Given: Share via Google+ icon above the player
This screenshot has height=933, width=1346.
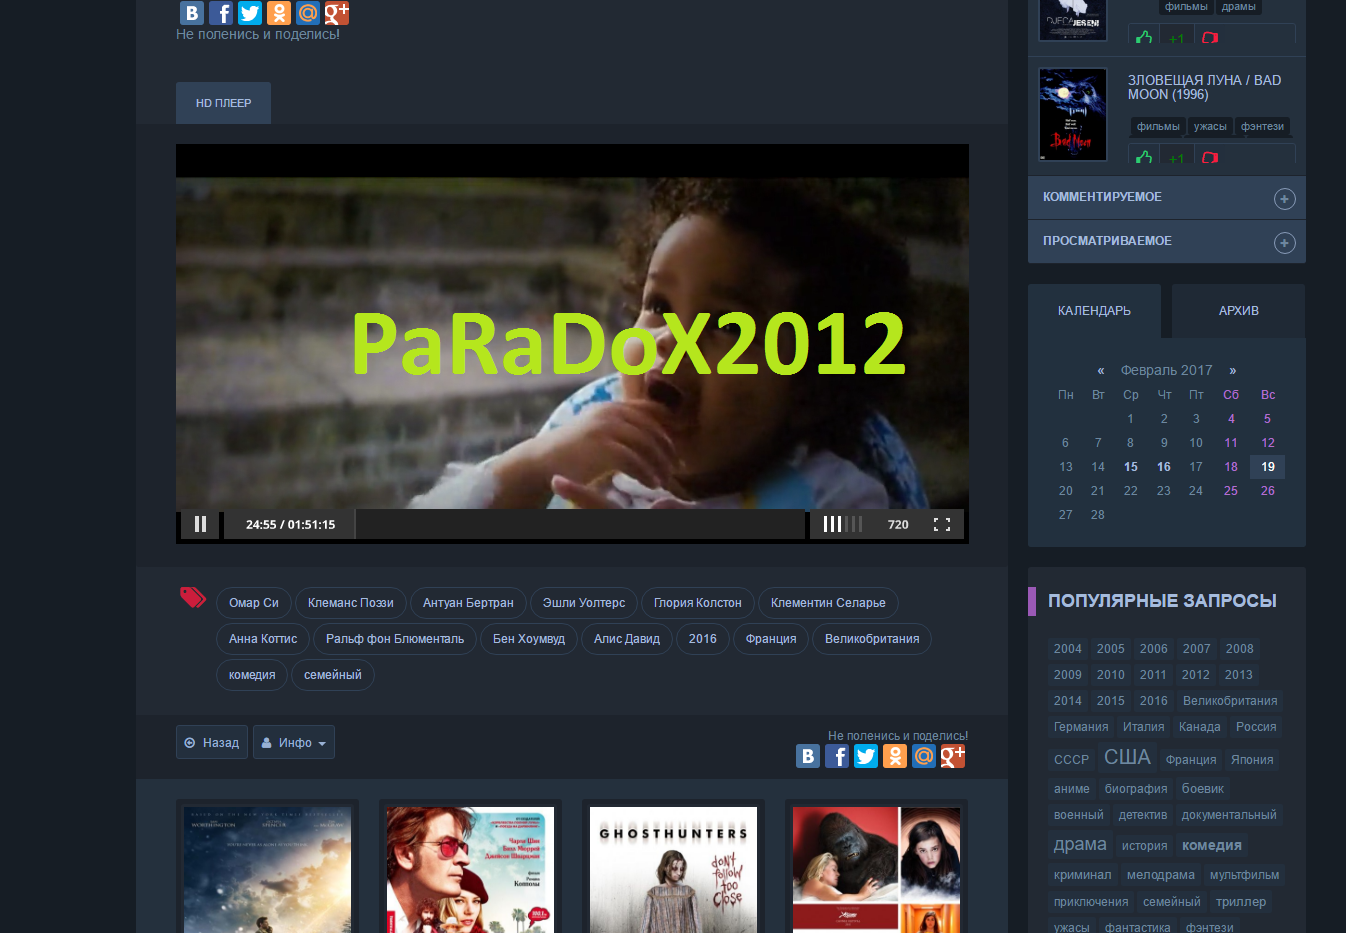Looking at the screenshot, I should [x=337, y=13].
